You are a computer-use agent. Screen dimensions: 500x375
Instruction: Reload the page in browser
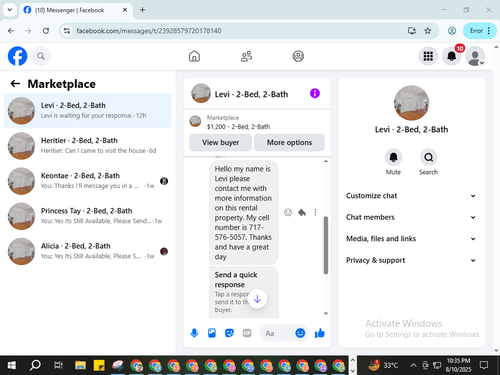pyautogui.click(x=46, y=31)
